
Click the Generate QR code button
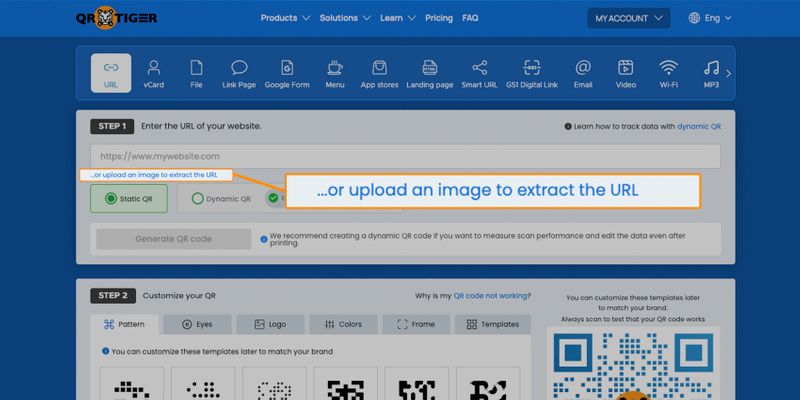click(173, 239)
